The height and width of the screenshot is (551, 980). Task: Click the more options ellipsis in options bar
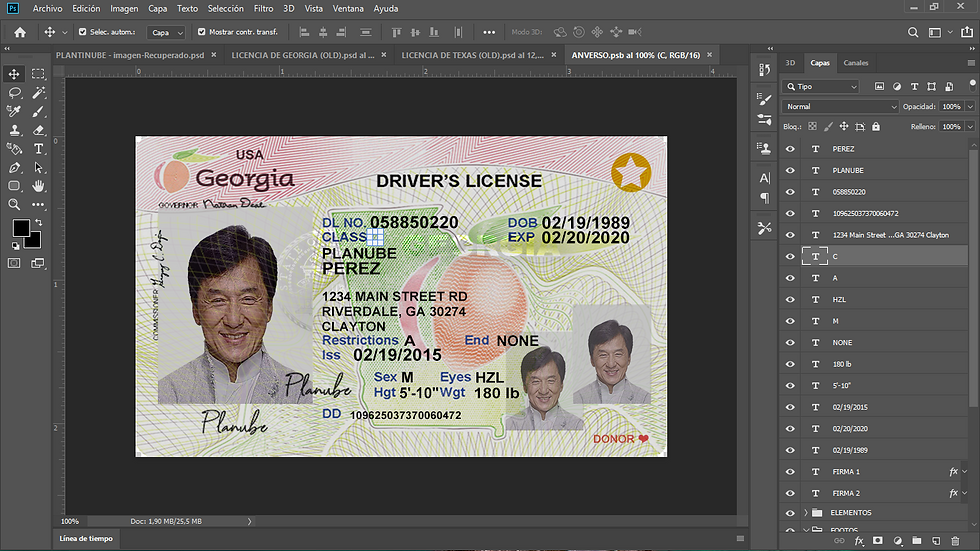489,32
